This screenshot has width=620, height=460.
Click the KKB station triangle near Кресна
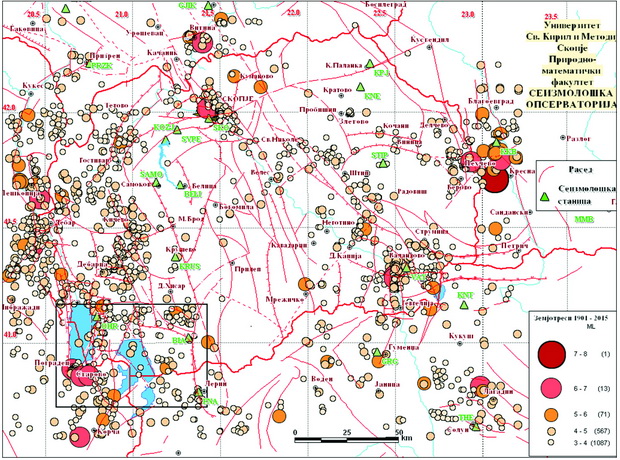click(496, 143)
